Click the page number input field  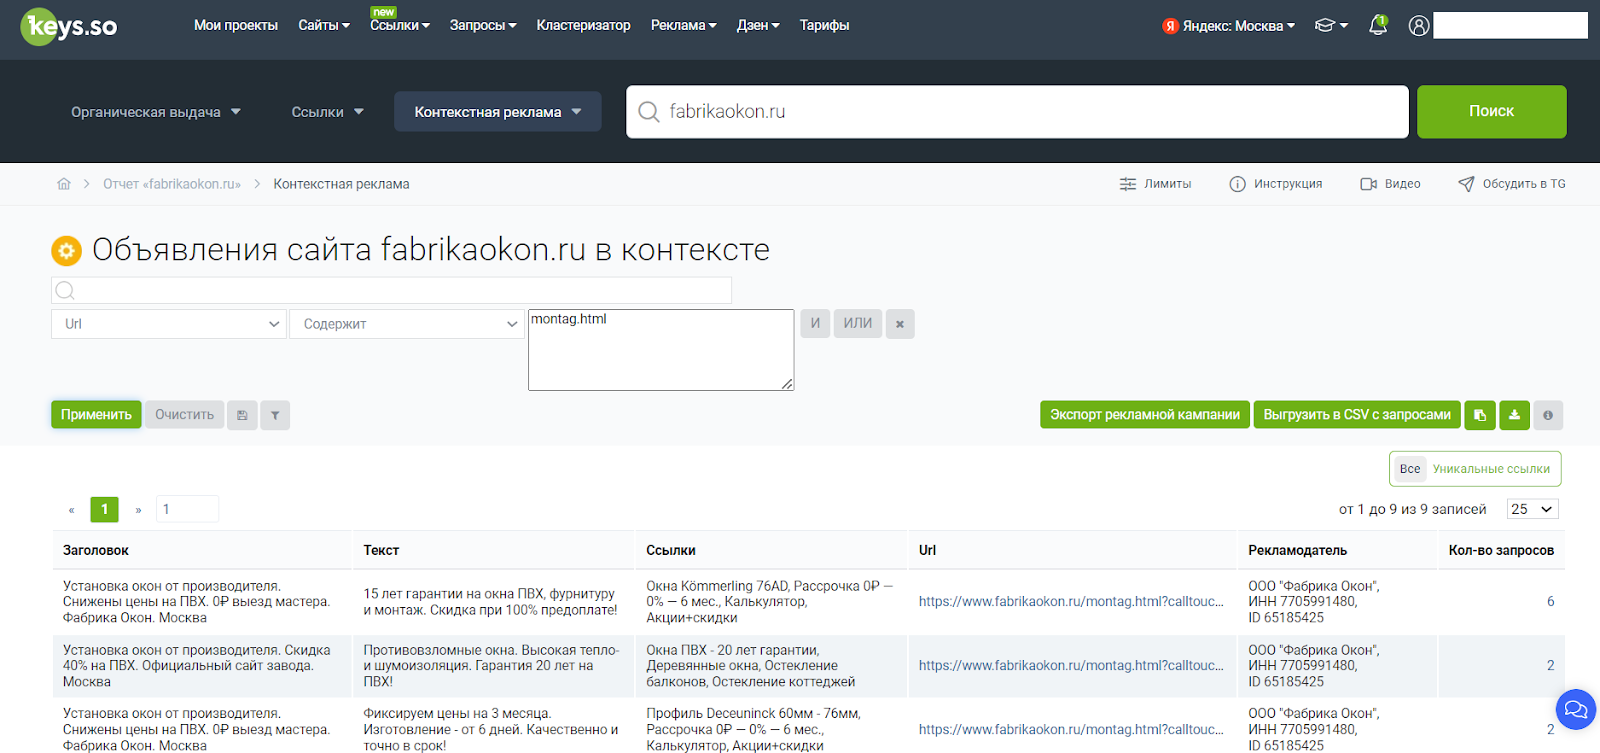[186, 509]
